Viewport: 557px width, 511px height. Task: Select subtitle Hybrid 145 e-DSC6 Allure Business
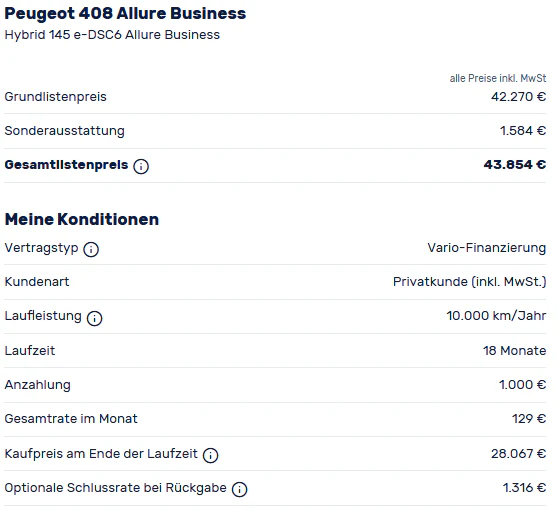pyautogui.click(x=112, y=35)
